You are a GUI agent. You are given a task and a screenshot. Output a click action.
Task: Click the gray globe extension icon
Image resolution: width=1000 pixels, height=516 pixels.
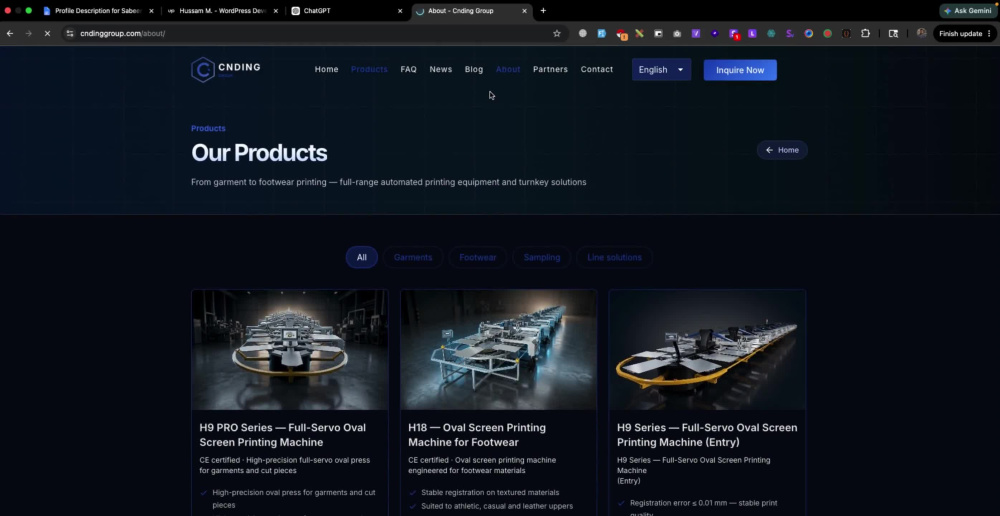coord(583,33)
